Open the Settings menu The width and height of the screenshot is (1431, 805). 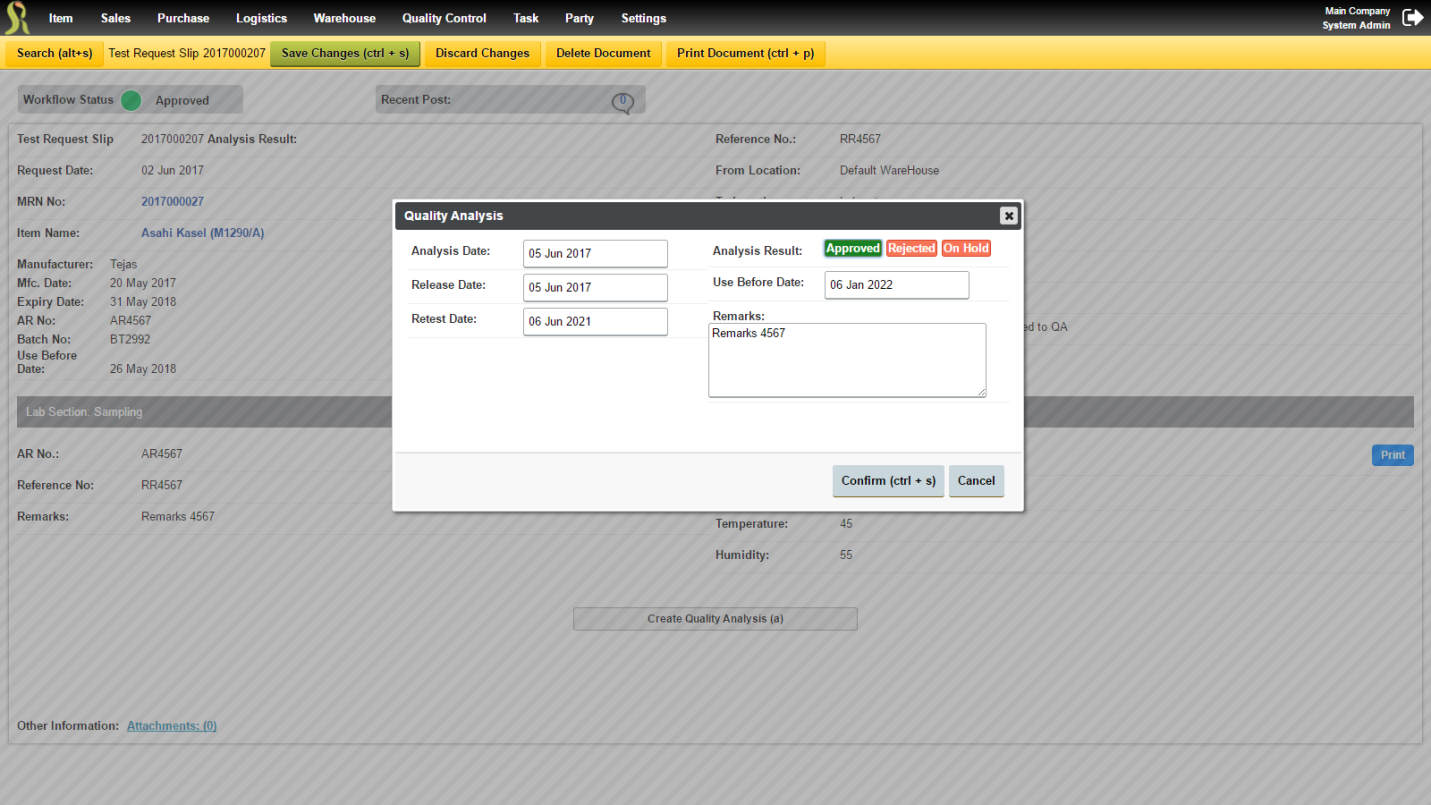[643, 17]
